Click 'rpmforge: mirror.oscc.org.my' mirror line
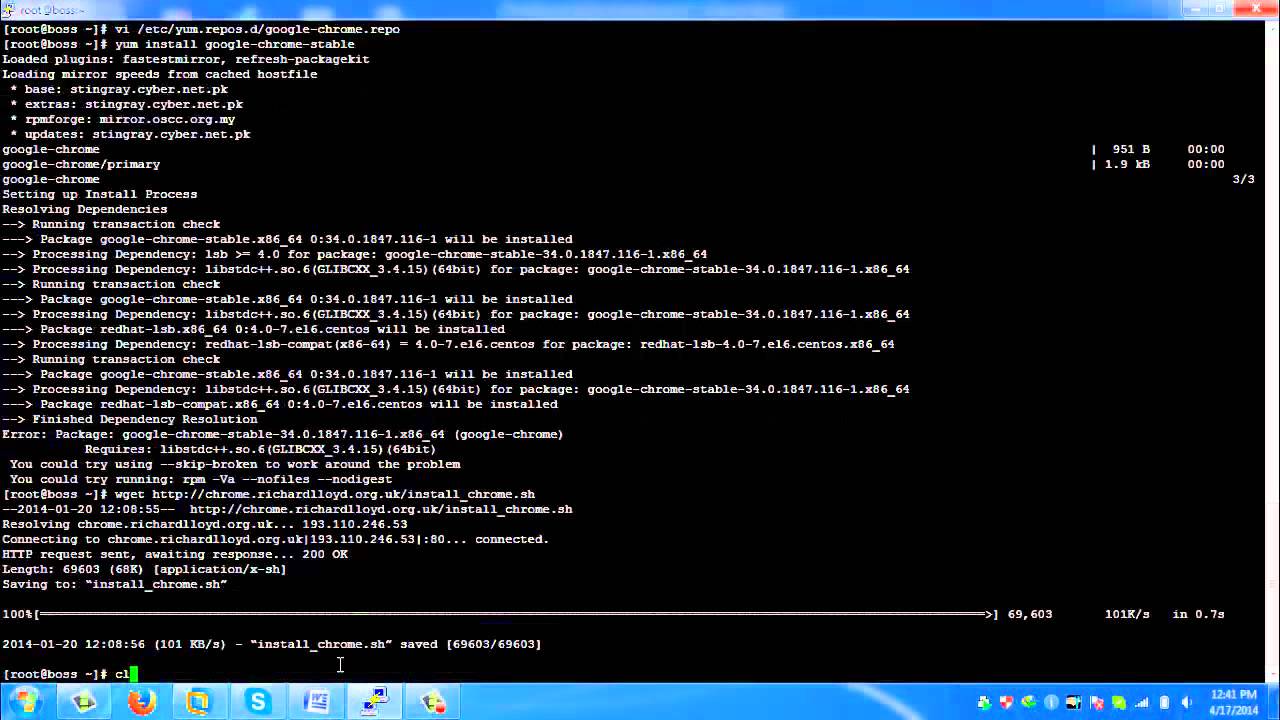The image size is (1280, 720). click(x=123, y=119)
